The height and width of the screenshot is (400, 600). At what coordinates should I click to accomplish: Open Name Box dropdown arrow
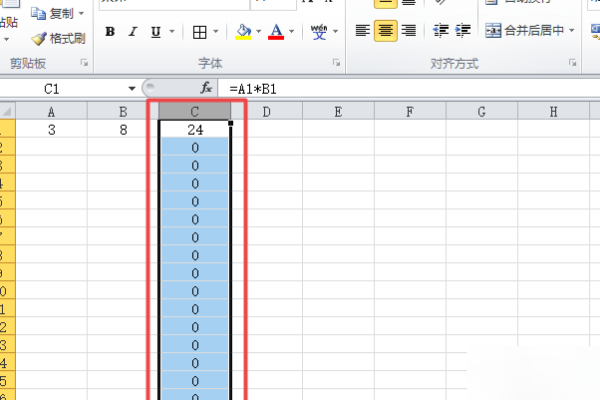[x=132, y=89]
